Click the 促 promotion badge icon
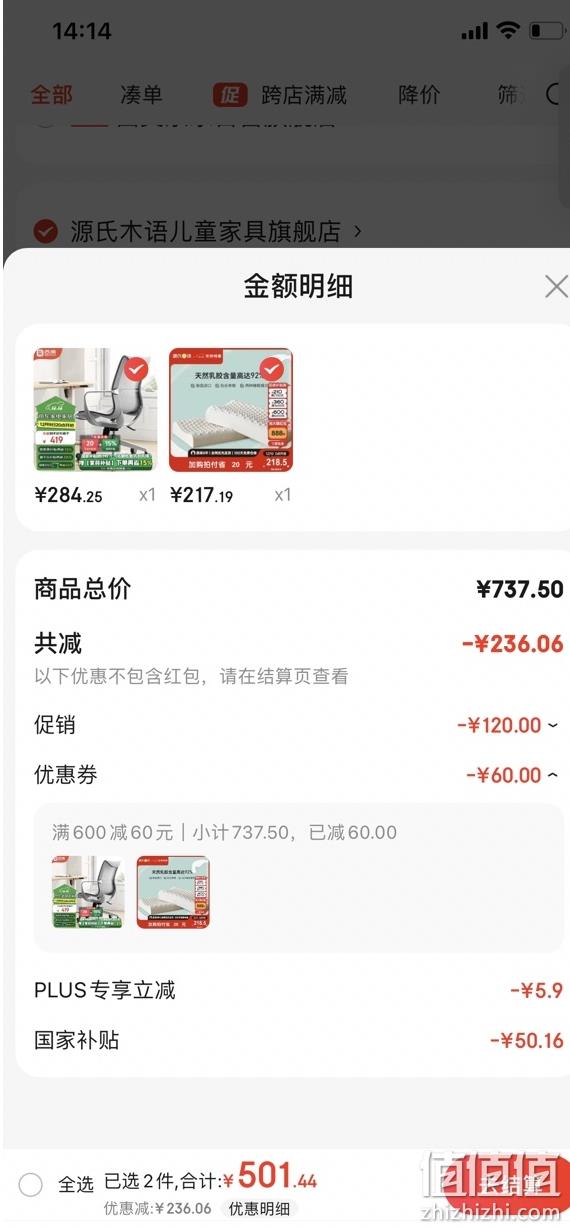The height and width of the screenshot is (1230, 570). click(x=230, y=95)
